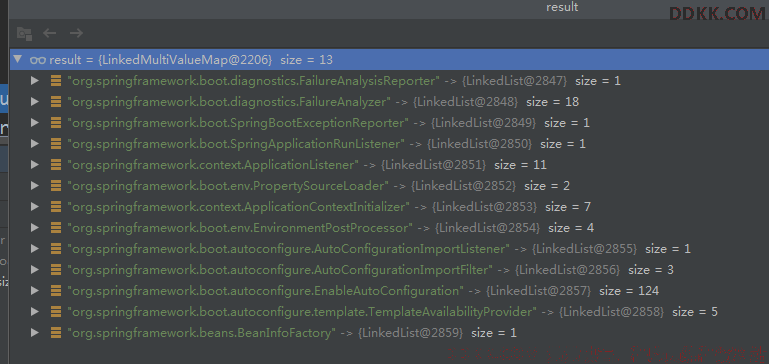Select the result = {LinkedMultiValueMap@2206} text

[161, 60]
